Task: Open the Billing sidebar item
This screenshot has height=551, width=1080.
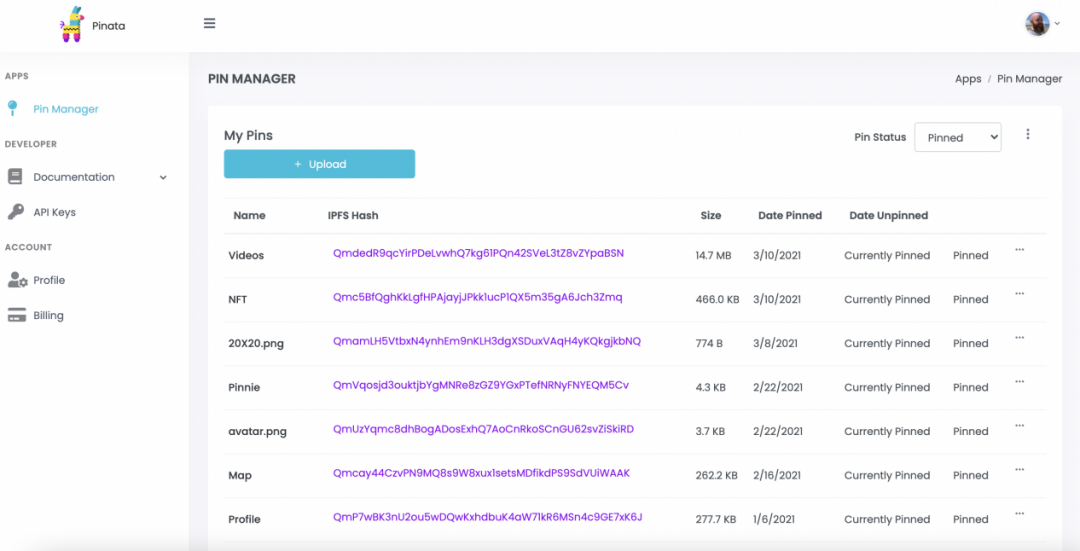Action: click(48, 315)
